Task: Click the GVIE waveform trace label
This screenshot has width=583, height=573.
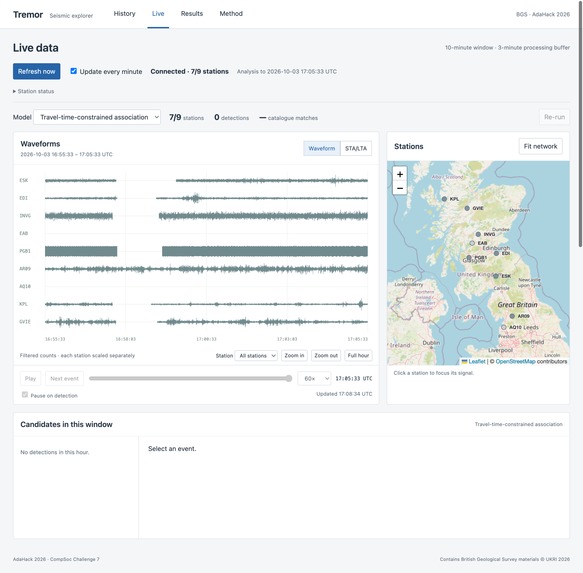Action: [x=25, y=322]
